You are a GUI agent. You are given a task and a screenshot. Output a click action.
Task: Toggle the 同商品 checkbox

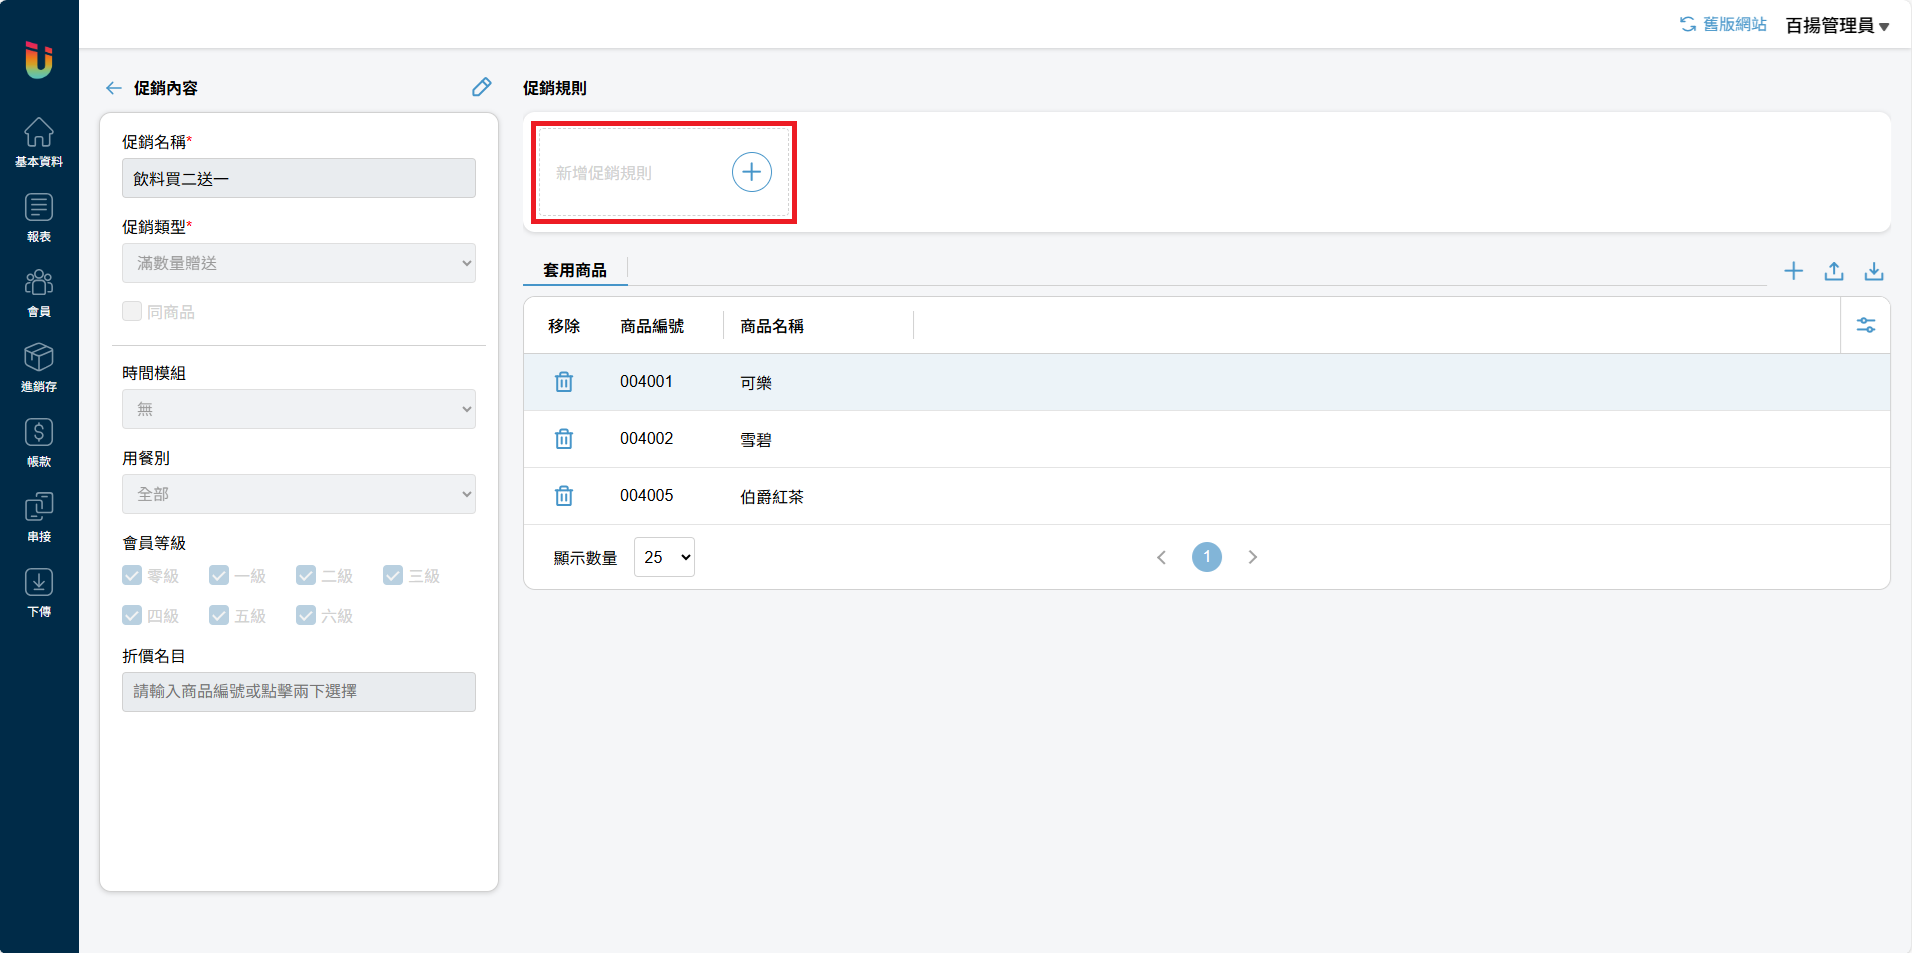[132, 312]
